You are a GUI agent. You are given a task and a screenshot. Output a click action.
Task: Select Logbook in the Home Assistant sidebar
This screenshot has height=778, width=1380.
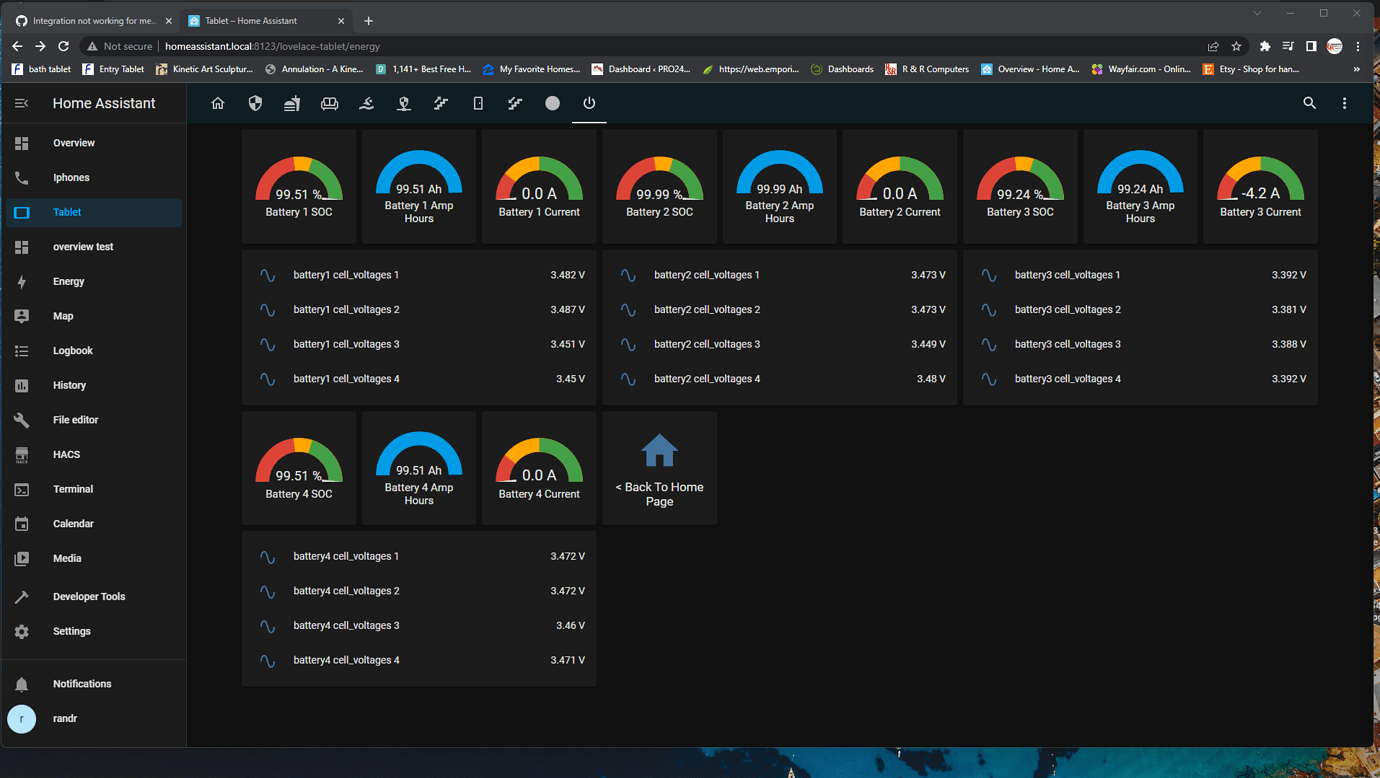click(72, 350)
